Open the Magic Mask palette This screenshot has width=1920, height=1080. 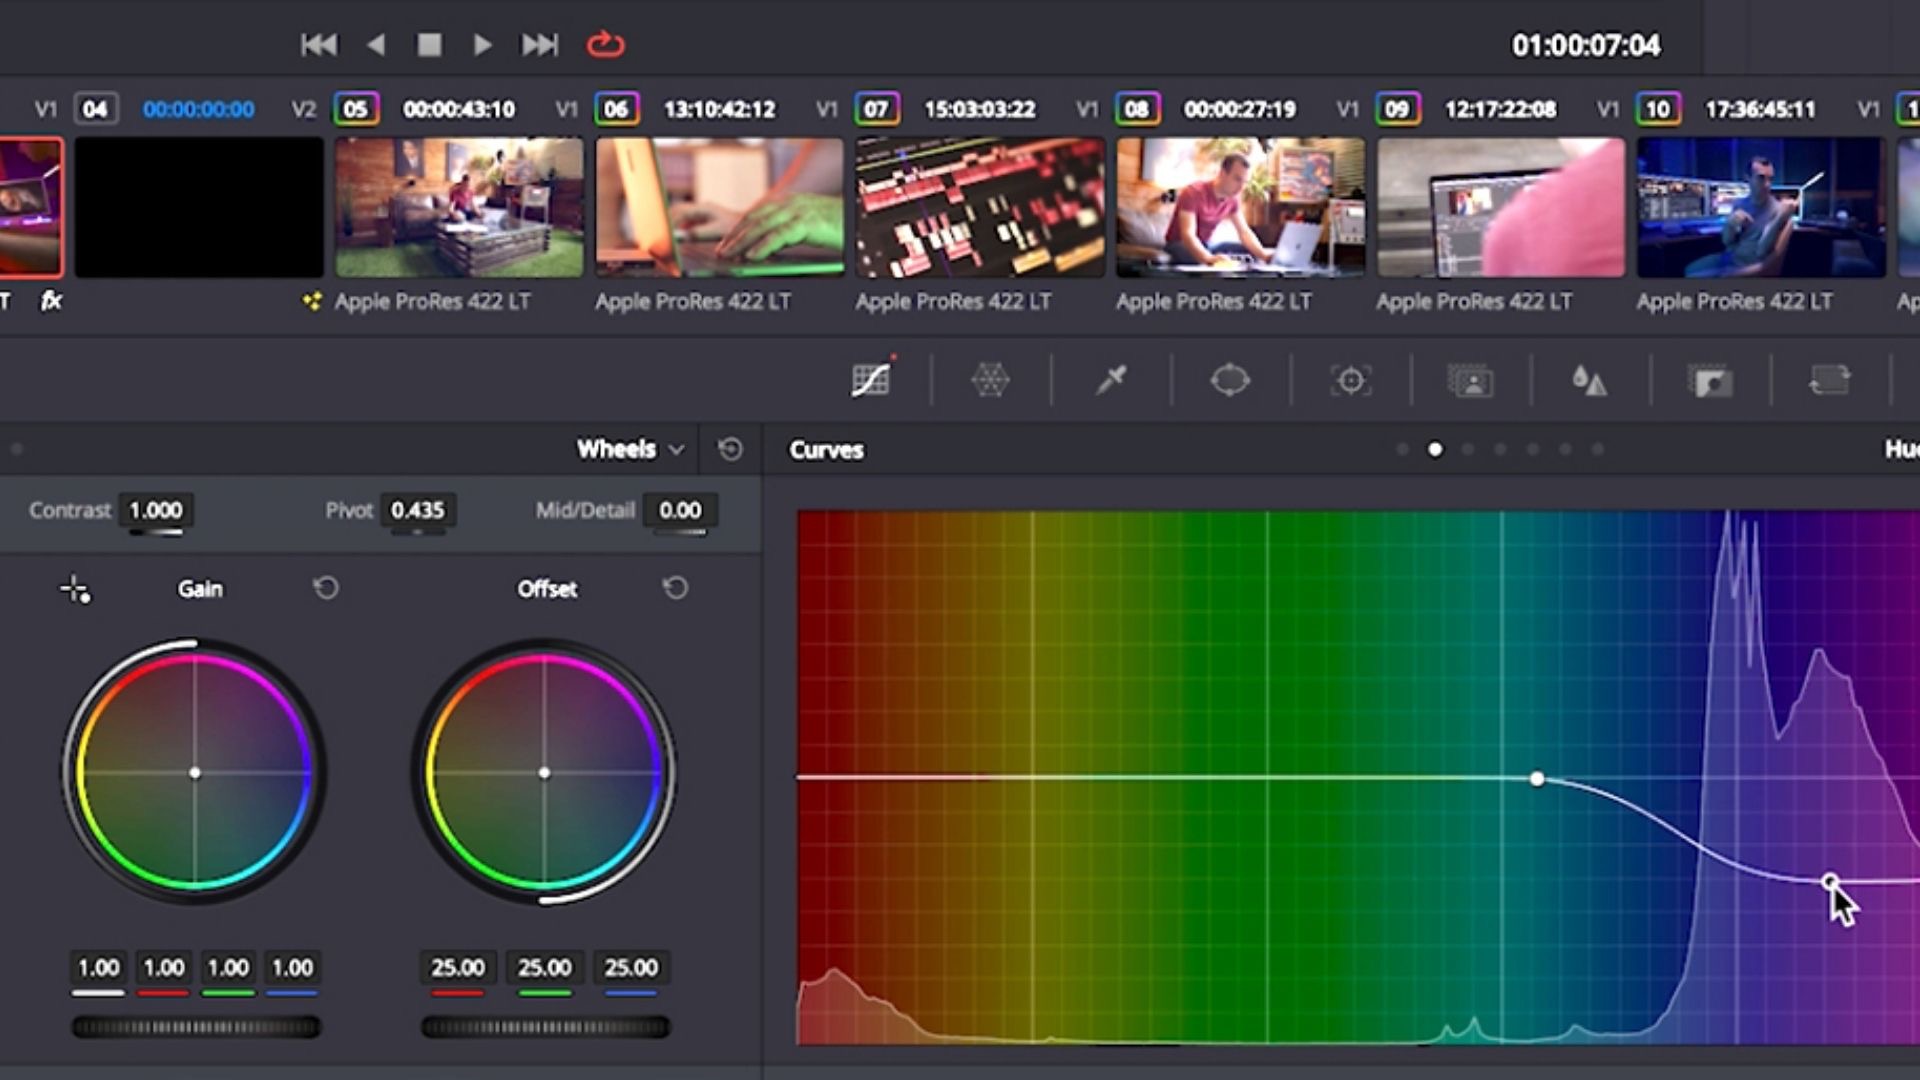1470,381
